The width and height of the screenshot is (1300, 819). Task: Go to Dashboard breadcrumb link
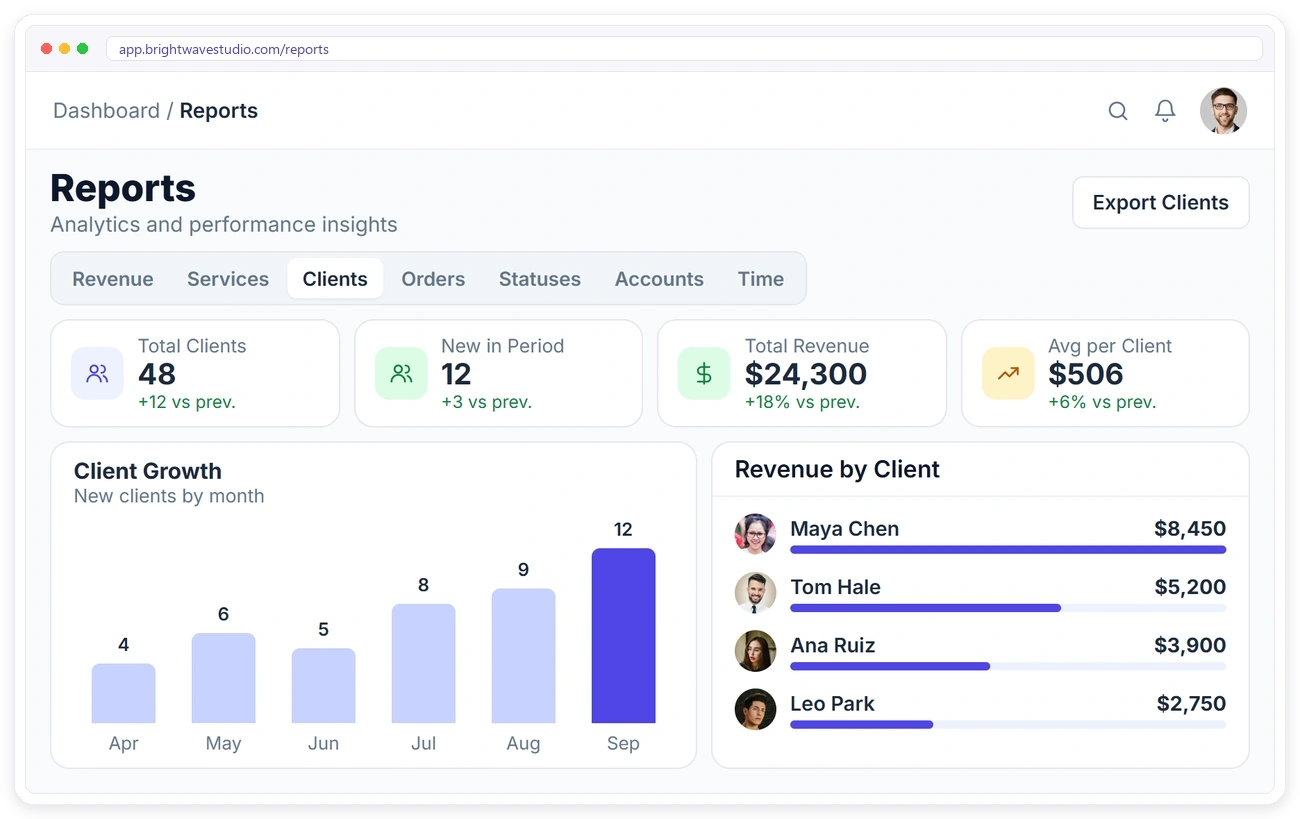[x=106, y=111]
